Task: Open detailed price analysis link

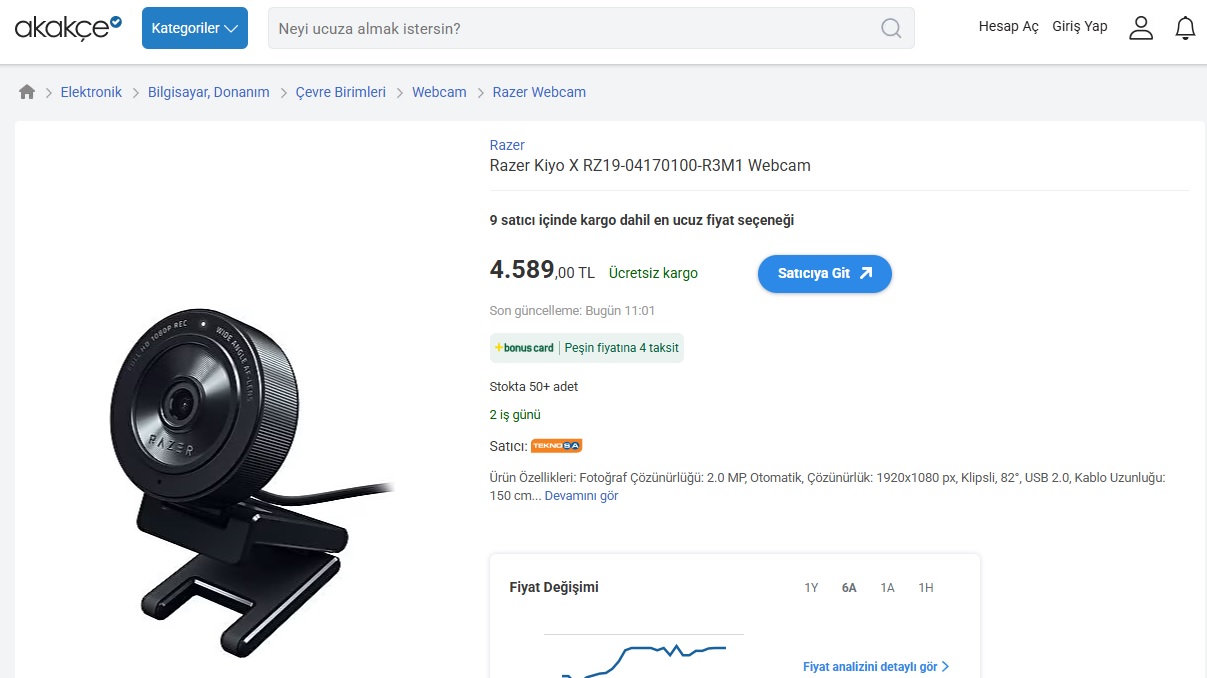Action: (x=876, y=666)
